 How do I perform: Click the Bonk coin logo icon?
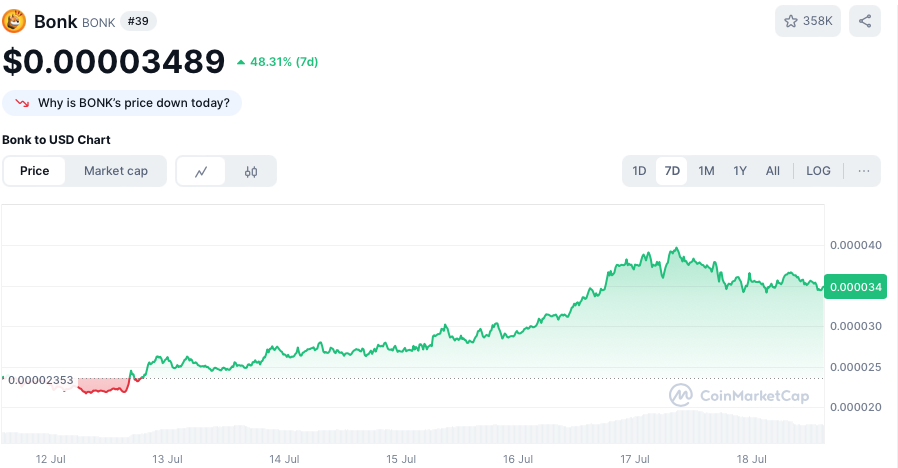(14, 22)
